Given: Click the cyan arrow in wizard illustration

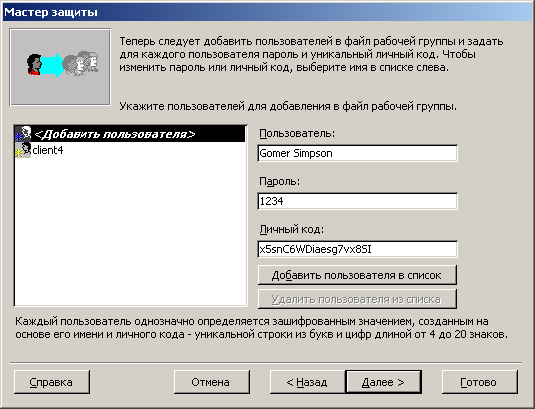Looking at the screenshot, I should point(52,65).
